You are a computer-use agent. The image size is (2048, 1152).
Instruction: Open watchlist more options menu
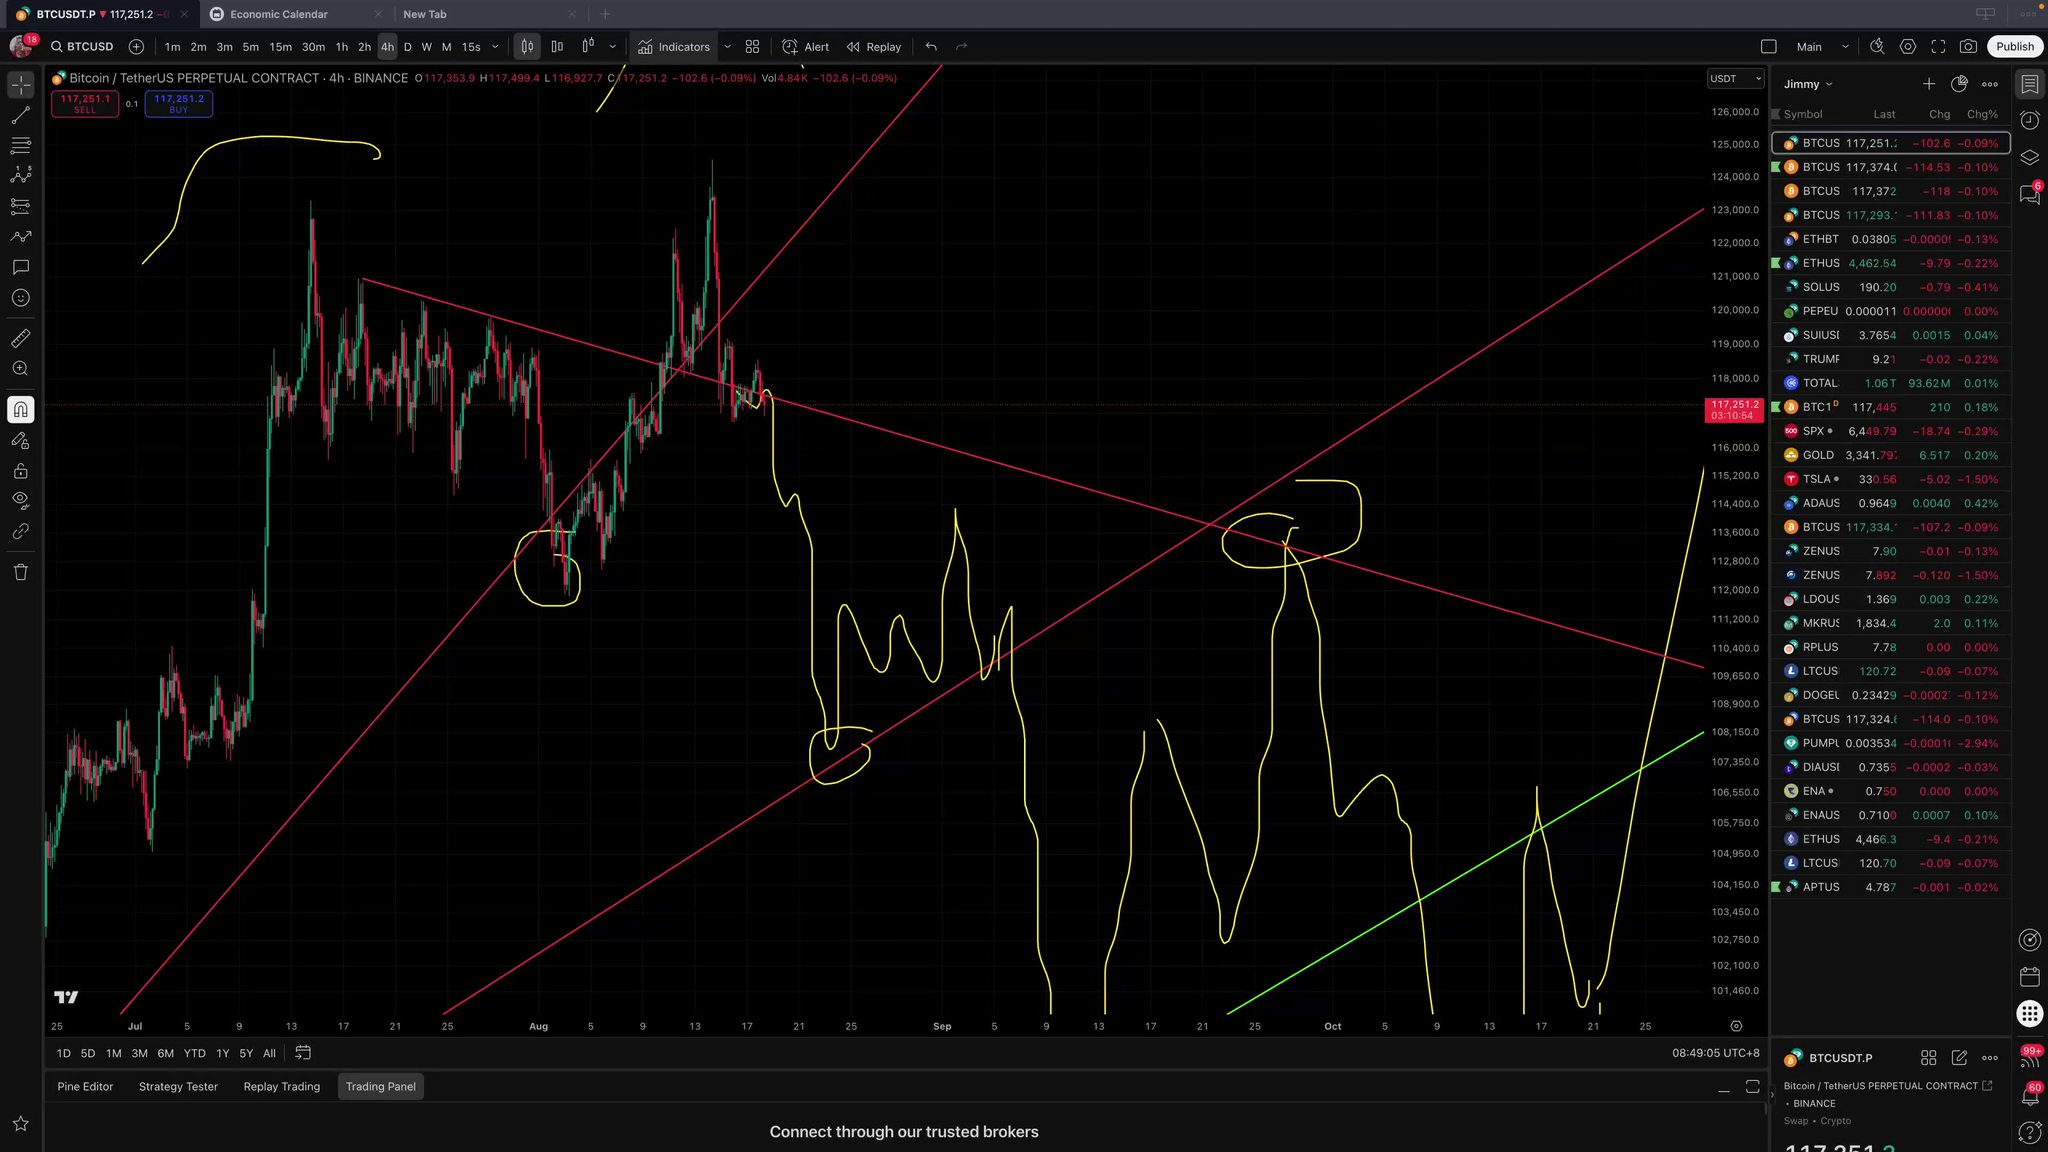coord(1990,84)
